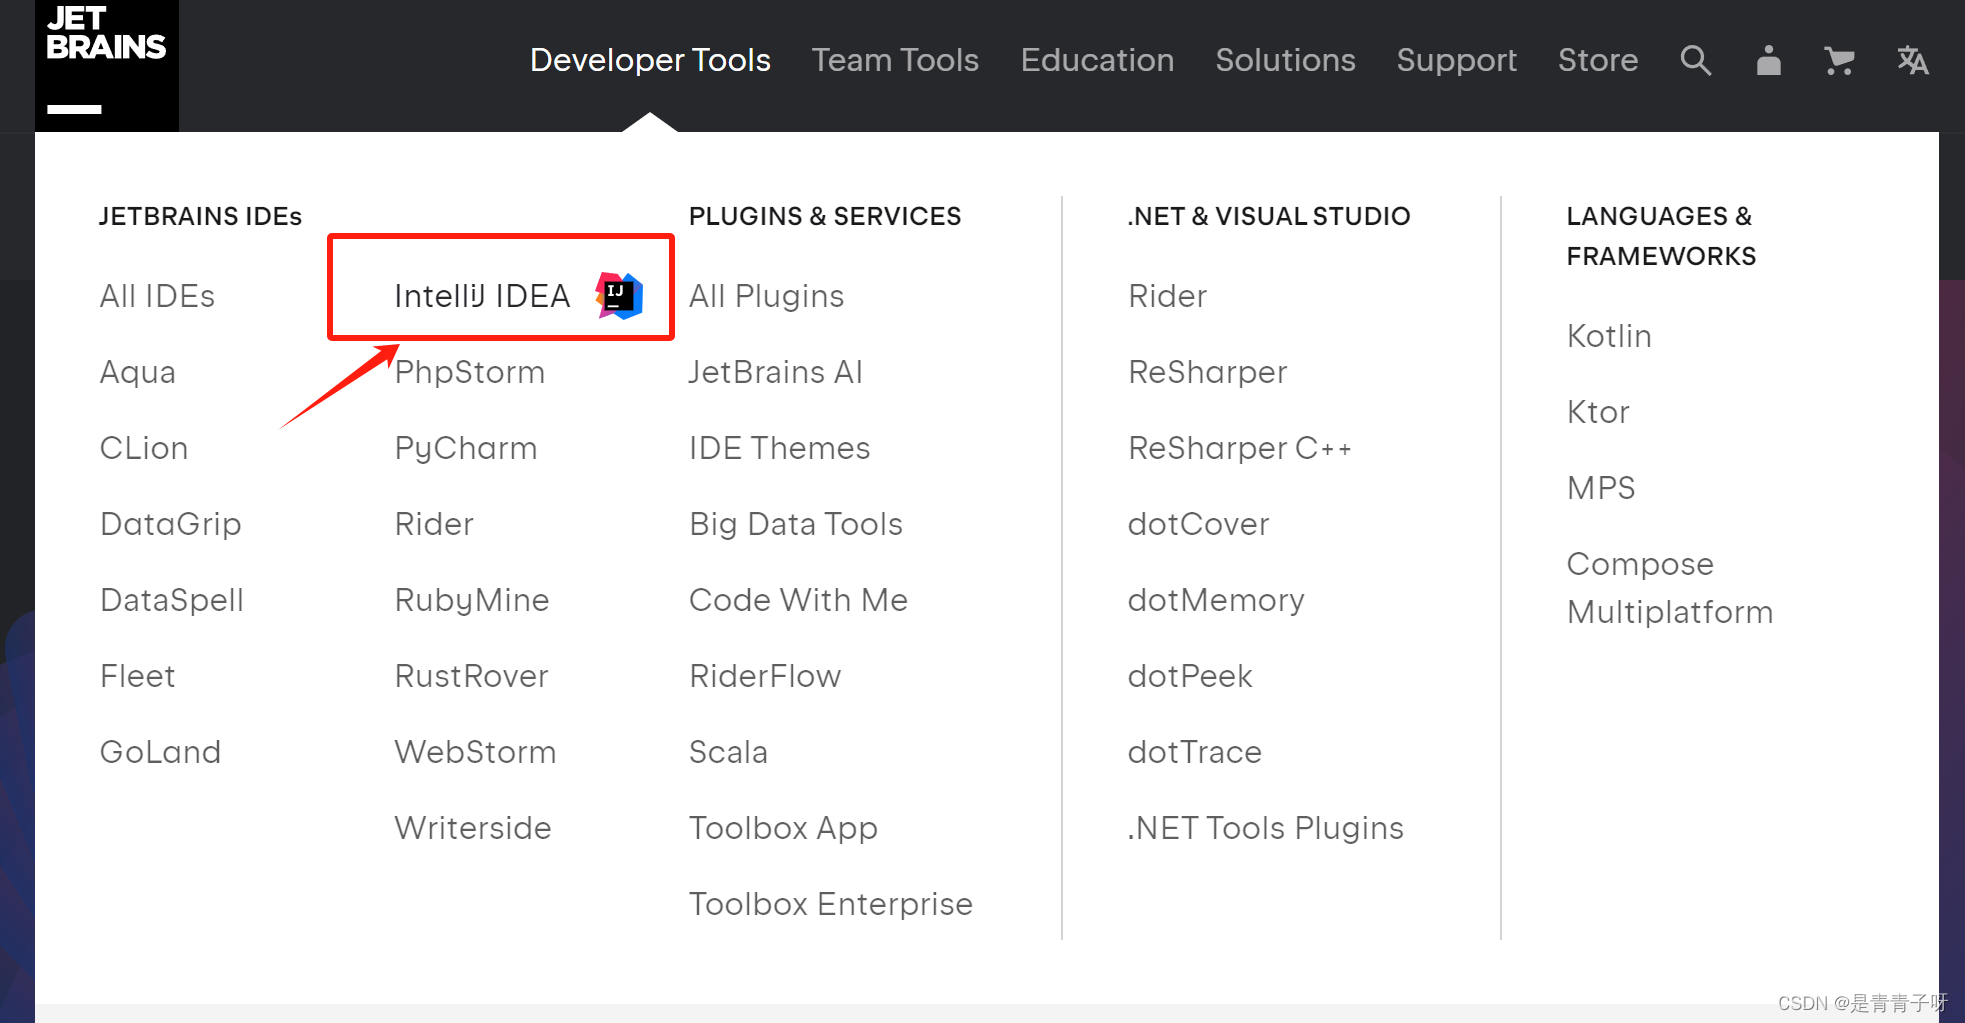1965x1023 pixels.
Task: Select Aqua from the IDE list
Action: pos(138,372)
